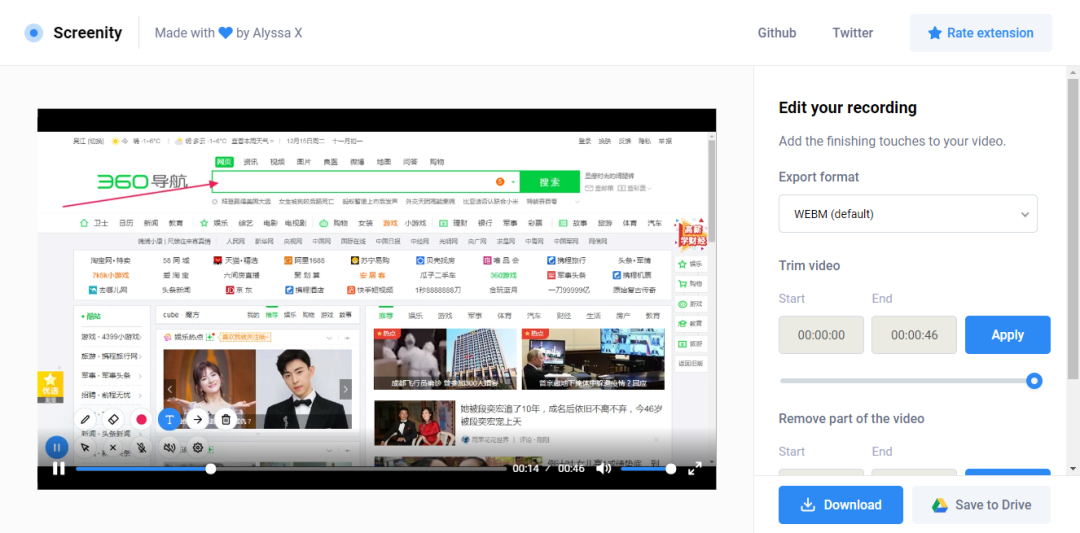Select the 资讯 tab in the video
The height and width of the screenshot is (533, 1080).
coord(251,162)
